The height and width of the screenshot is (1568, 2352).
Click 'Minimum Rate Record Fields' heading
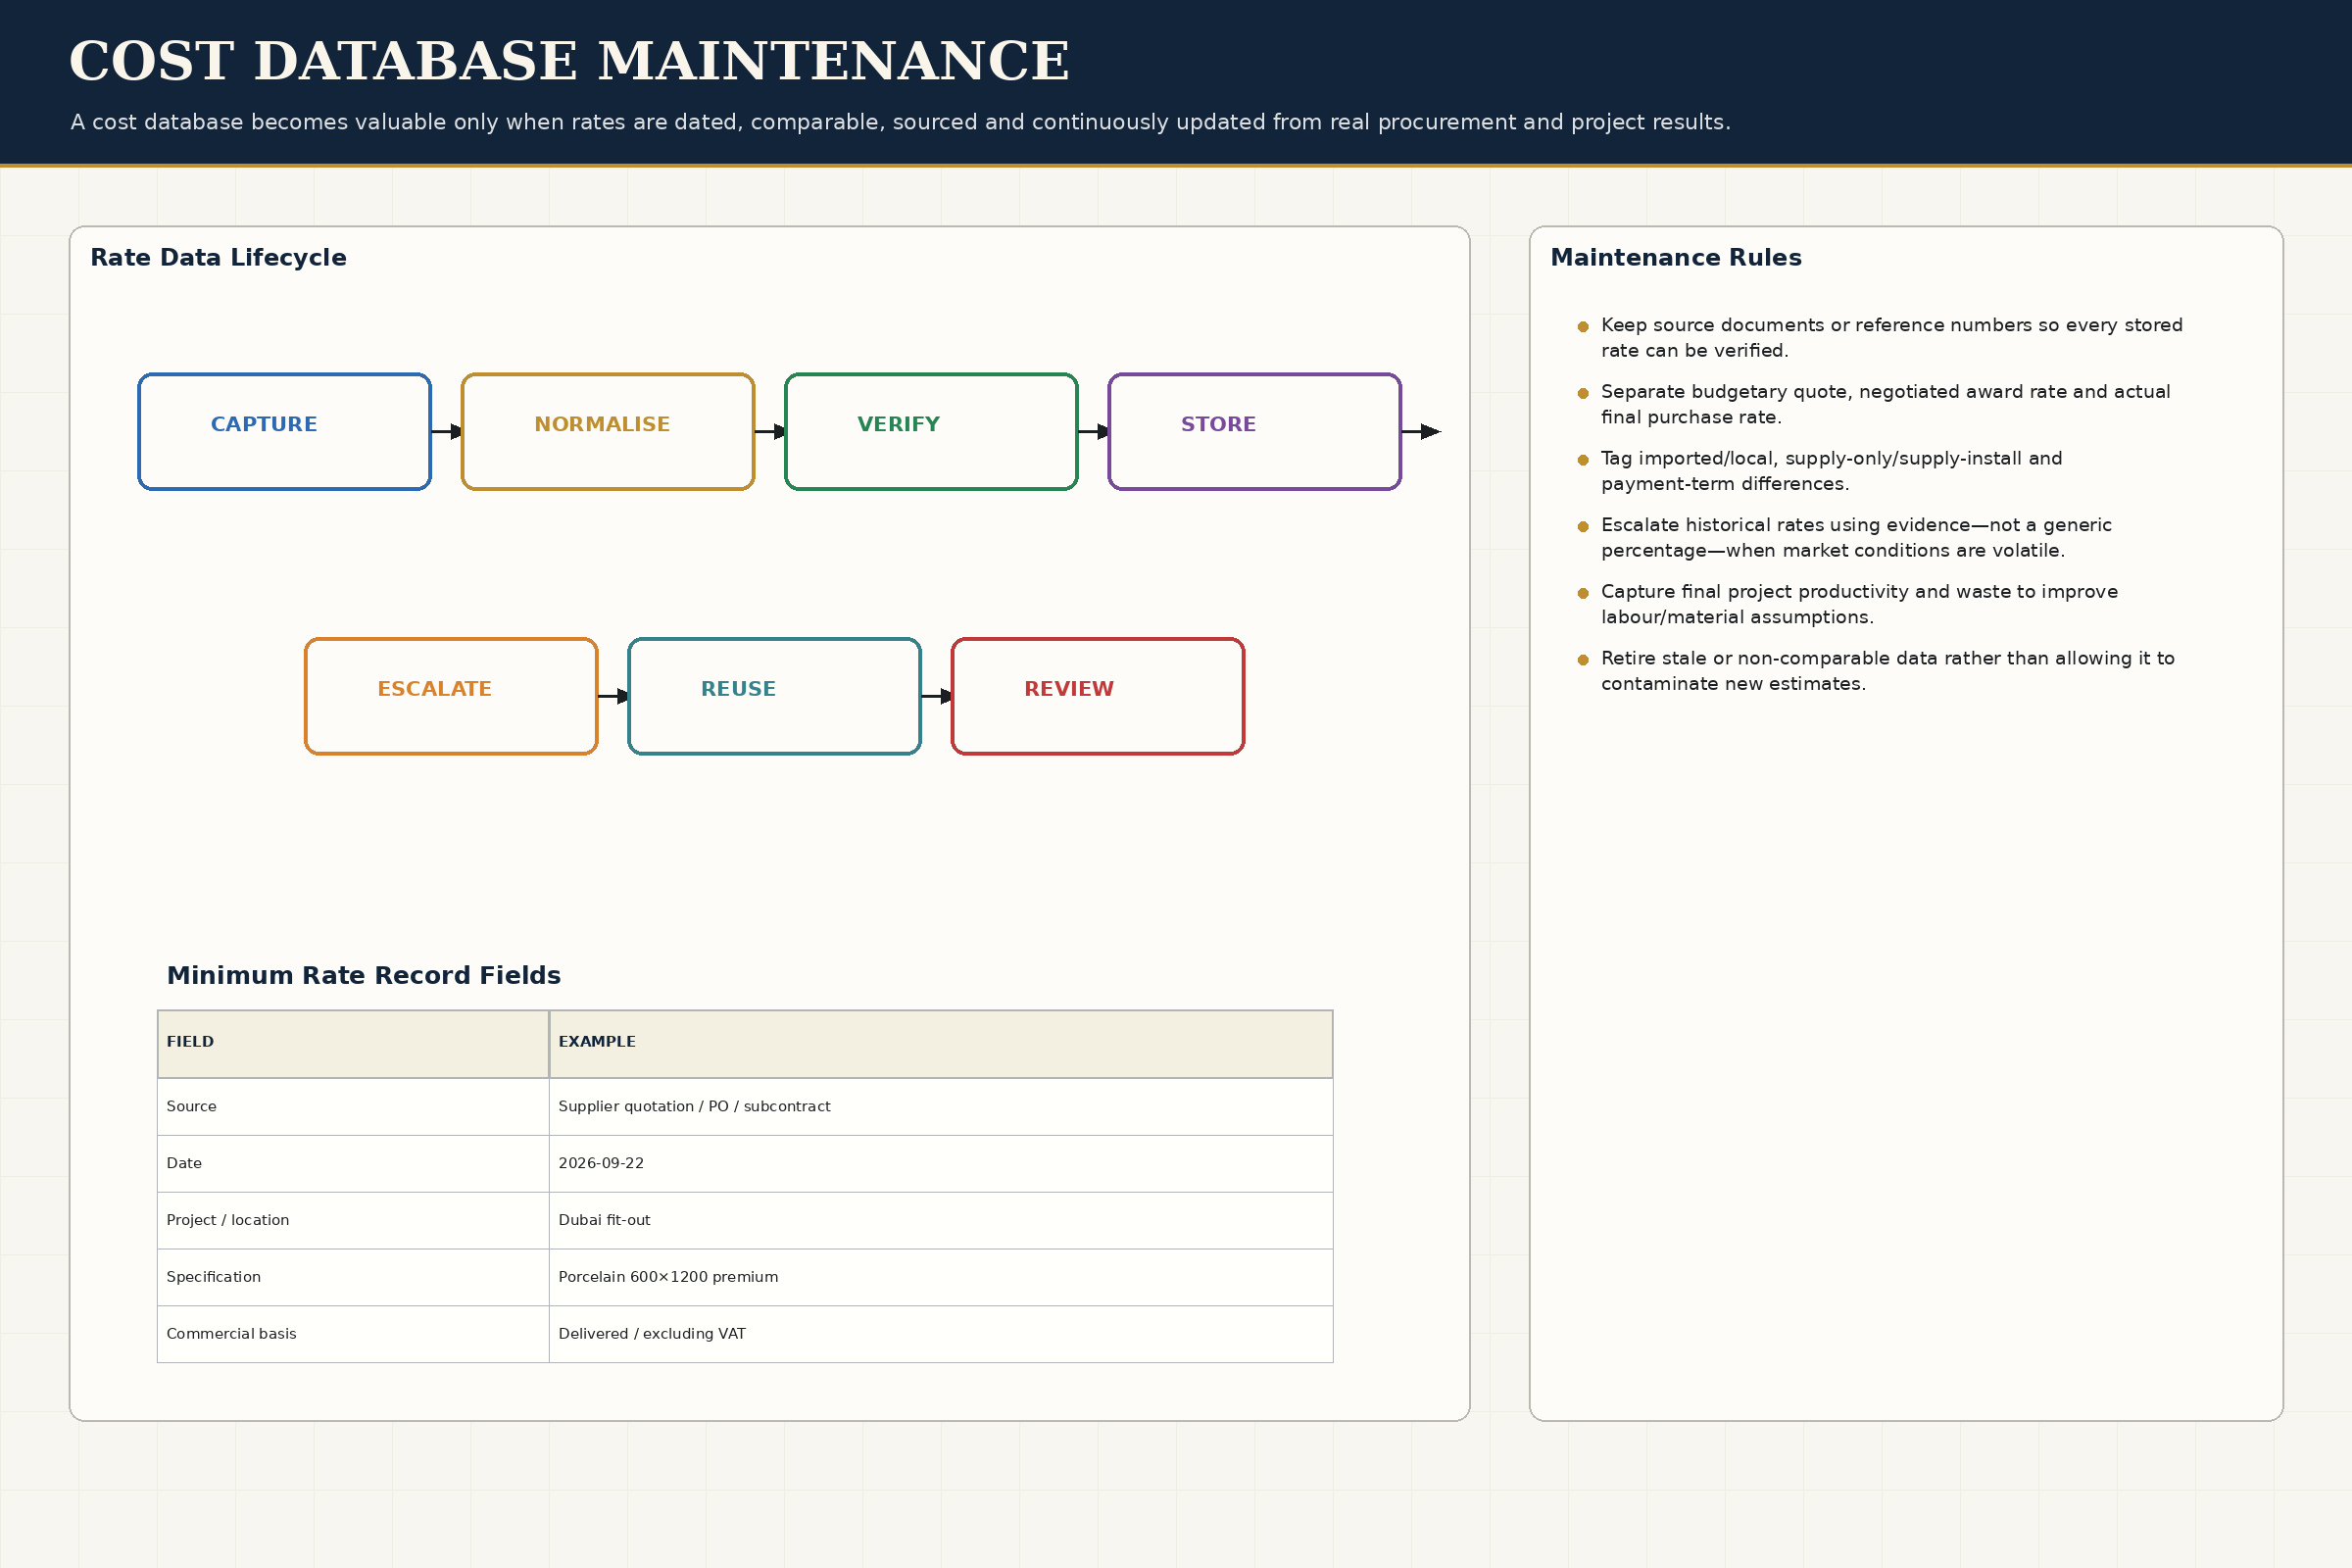point(363,976)
